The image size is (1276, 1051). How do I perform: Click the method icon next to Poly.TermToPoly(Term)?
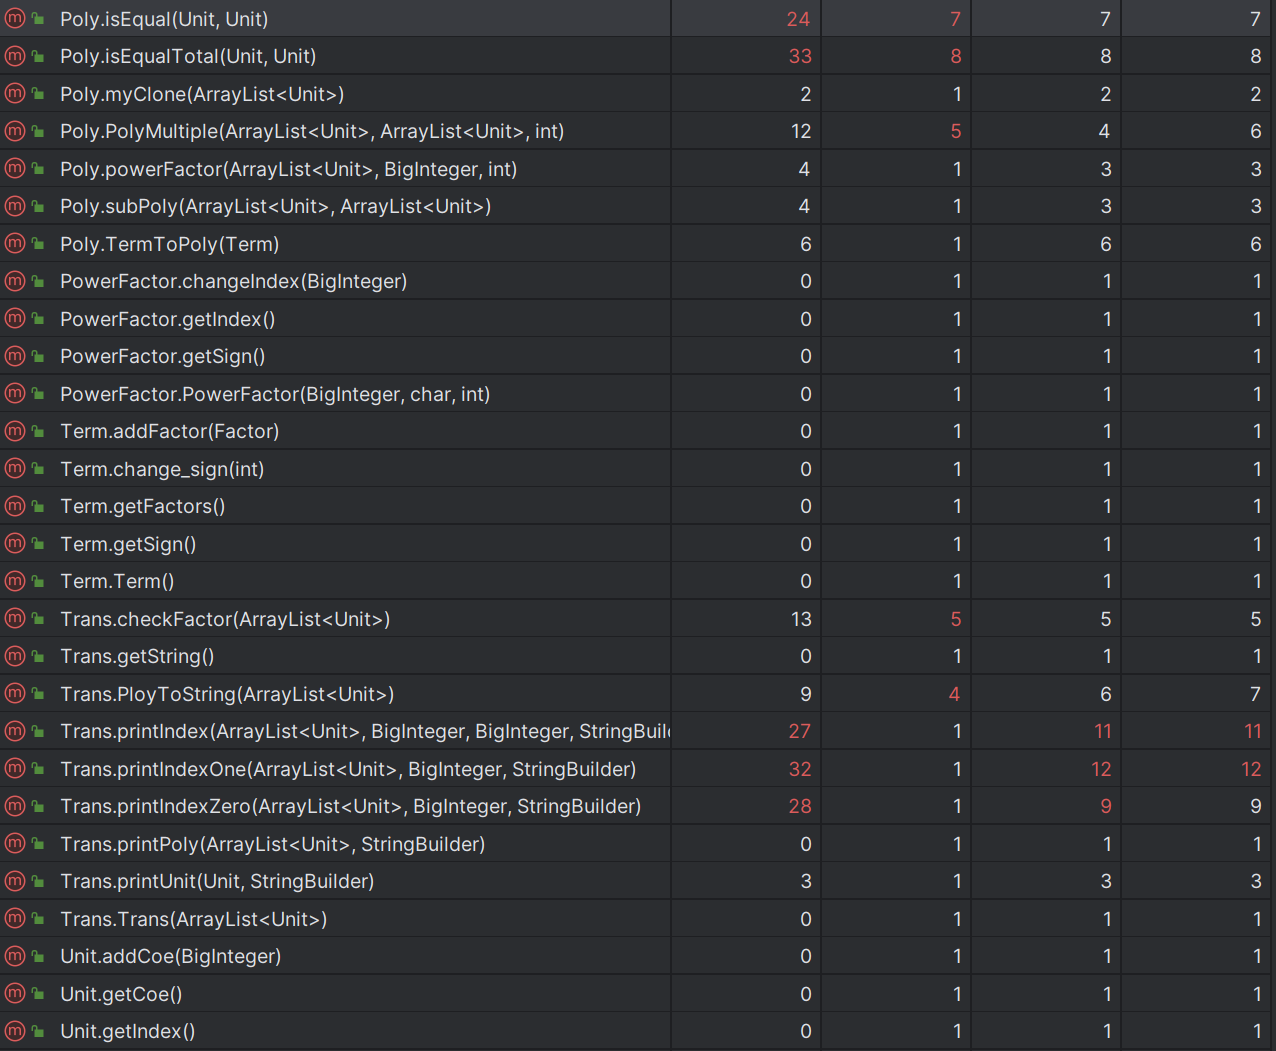coord(15,244)
